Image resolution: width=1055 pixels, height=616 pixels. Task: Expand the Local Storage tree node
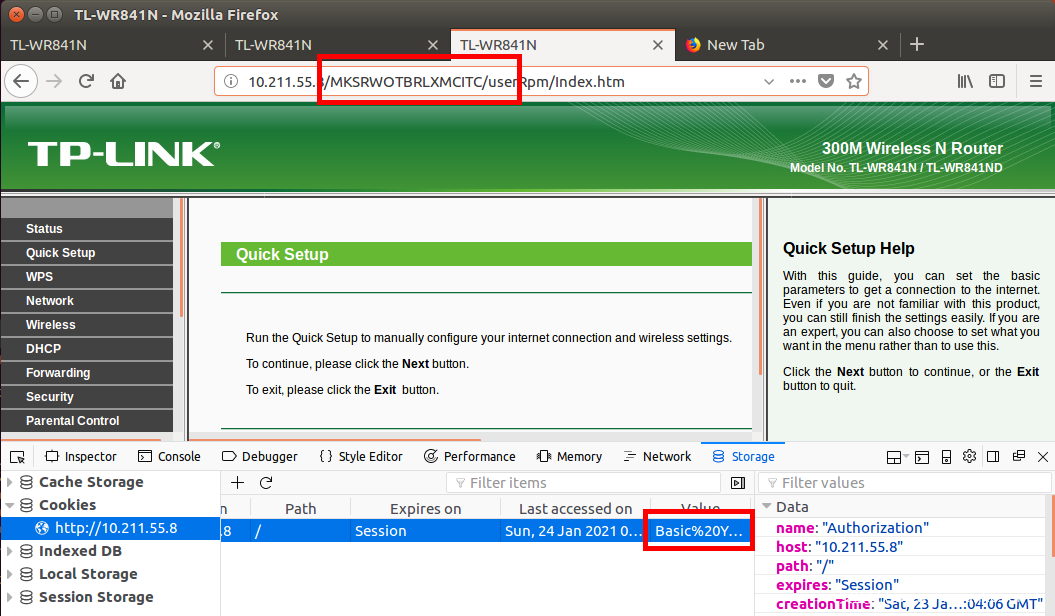pos(10,574)
